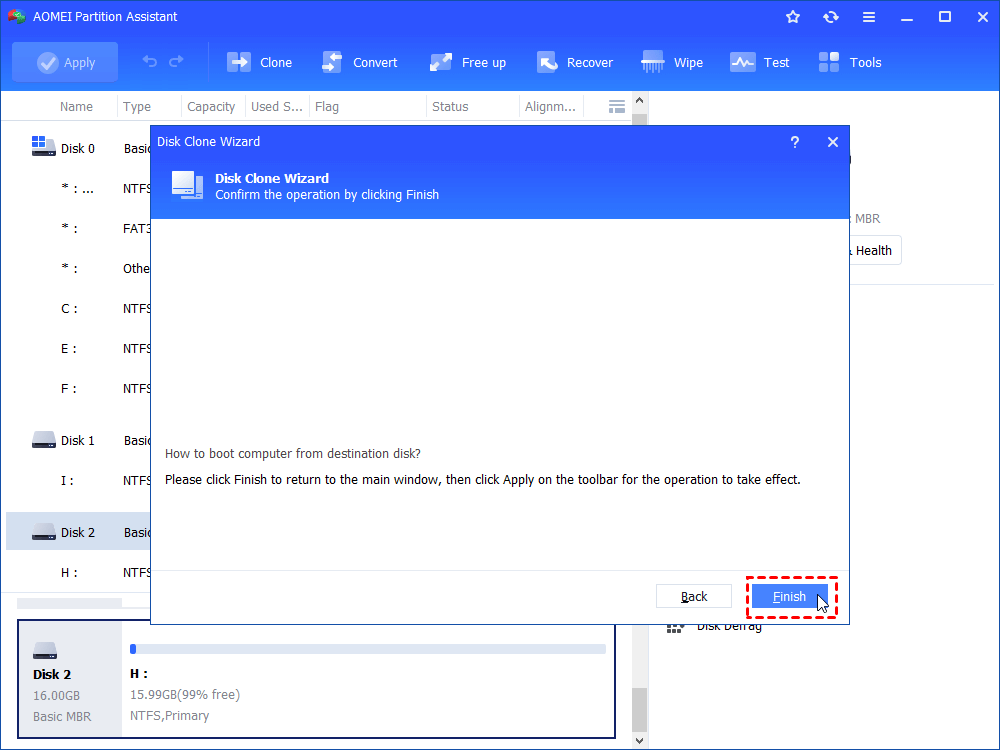Click text 'How to boot computer from destination disk?'

pos(293,454)
